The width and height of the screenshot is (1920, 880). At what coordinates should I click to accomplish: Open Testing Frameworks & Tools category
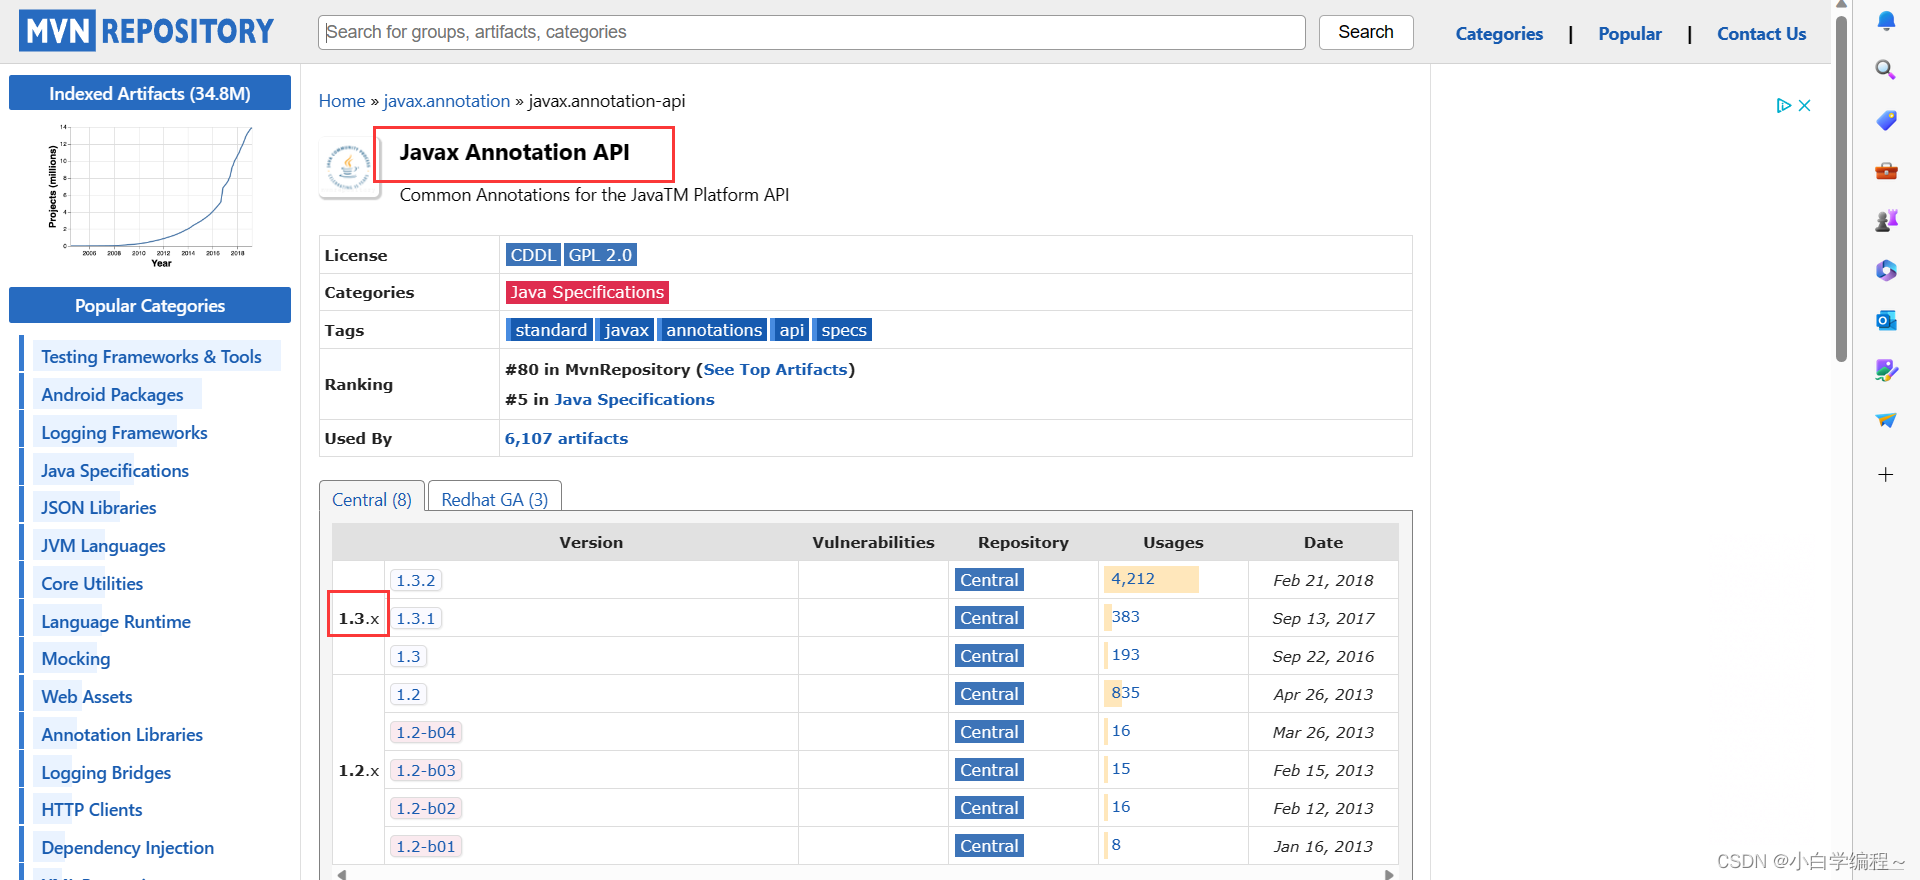click(x=151, y=357)
